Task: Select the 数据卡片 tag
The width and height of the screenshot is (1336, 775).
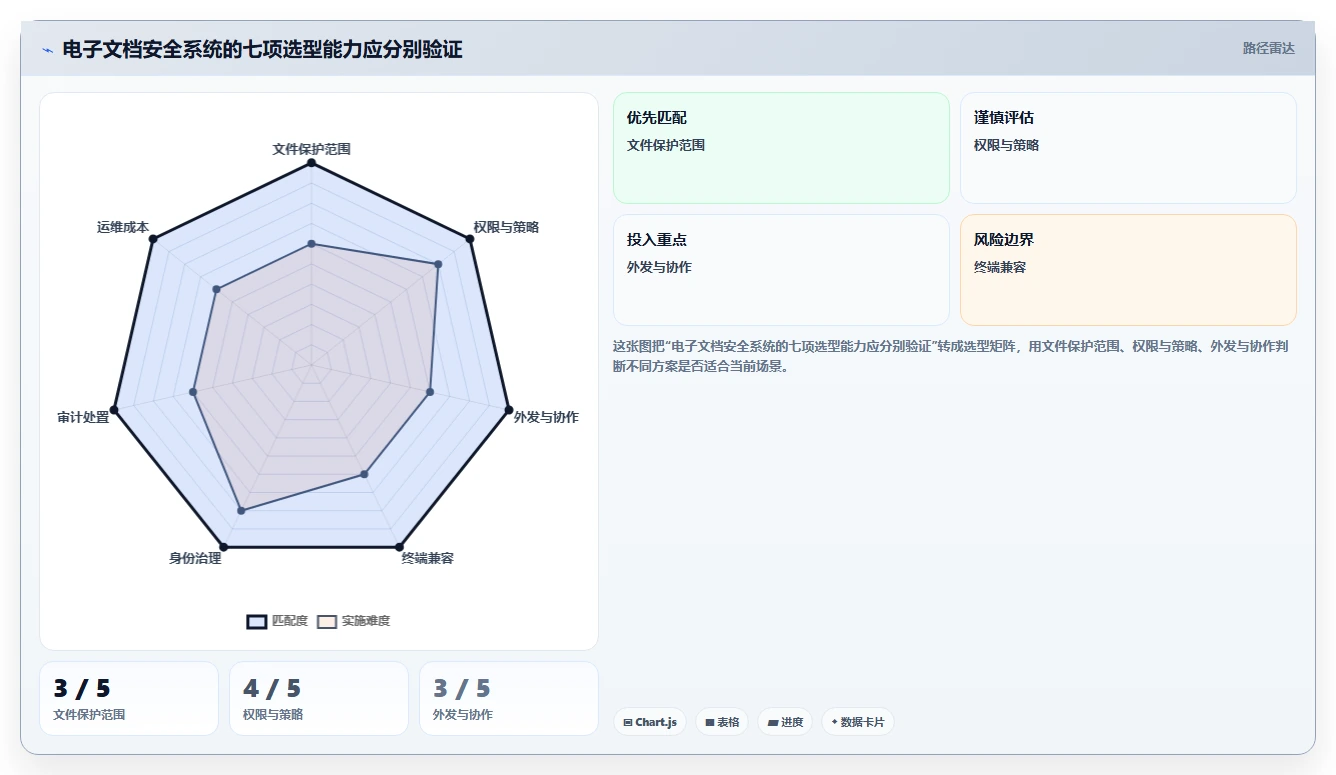Action: pyautogui.click(x=858, y=722)
